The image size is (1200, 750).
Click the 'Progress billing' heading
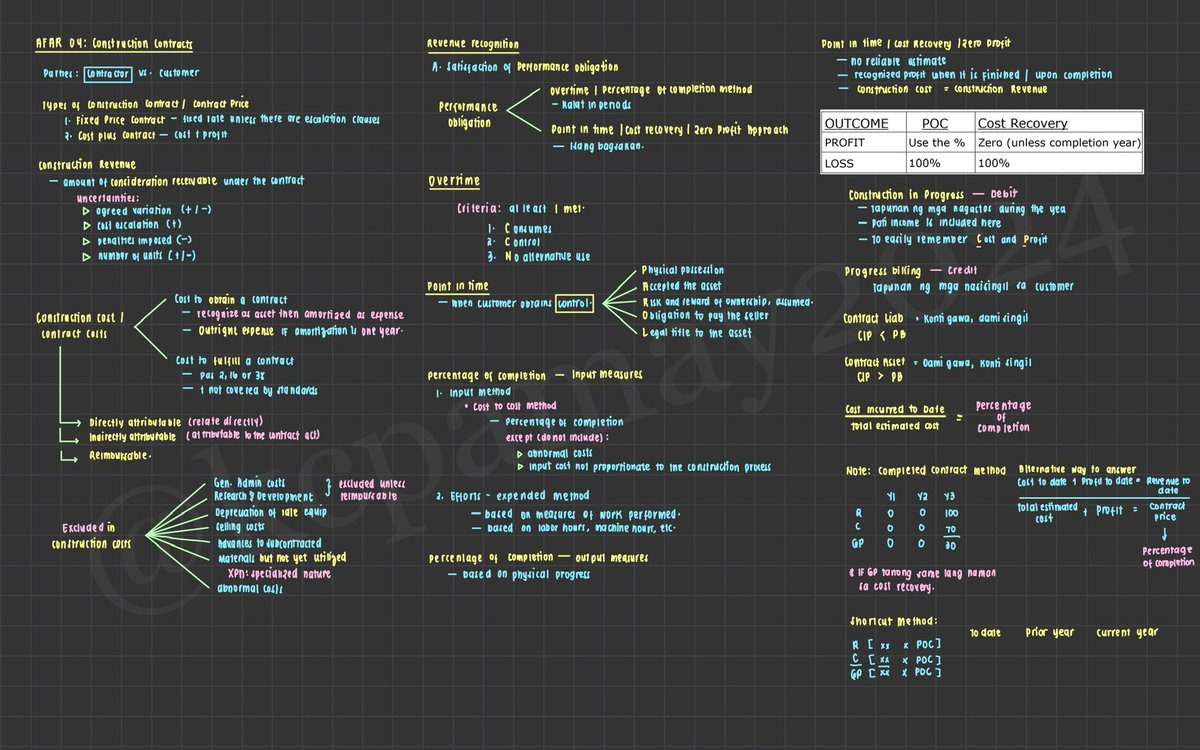click(x=883, y=272)
